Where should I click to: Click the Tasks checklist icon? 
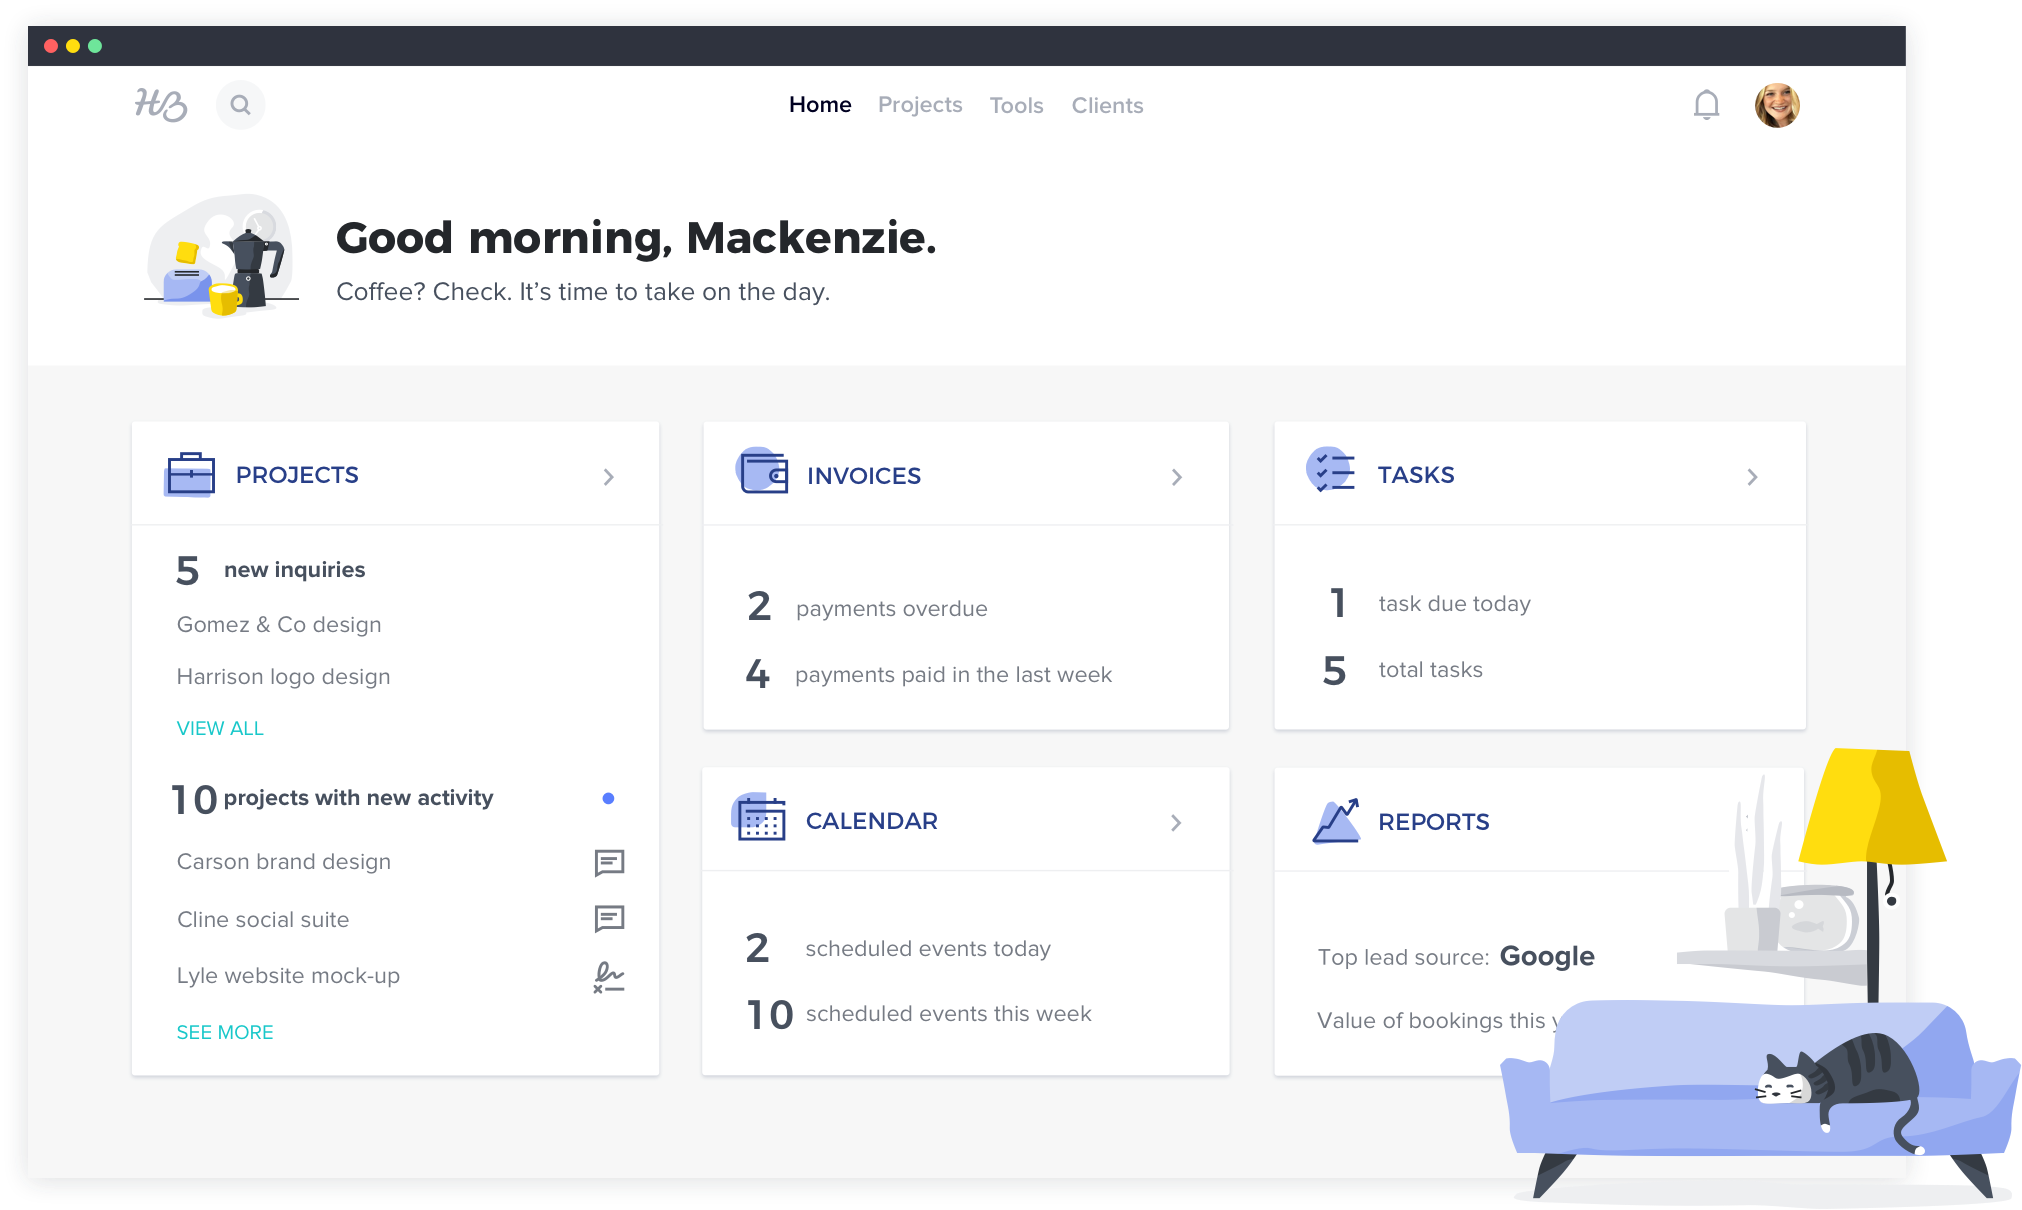[1332, 470]
